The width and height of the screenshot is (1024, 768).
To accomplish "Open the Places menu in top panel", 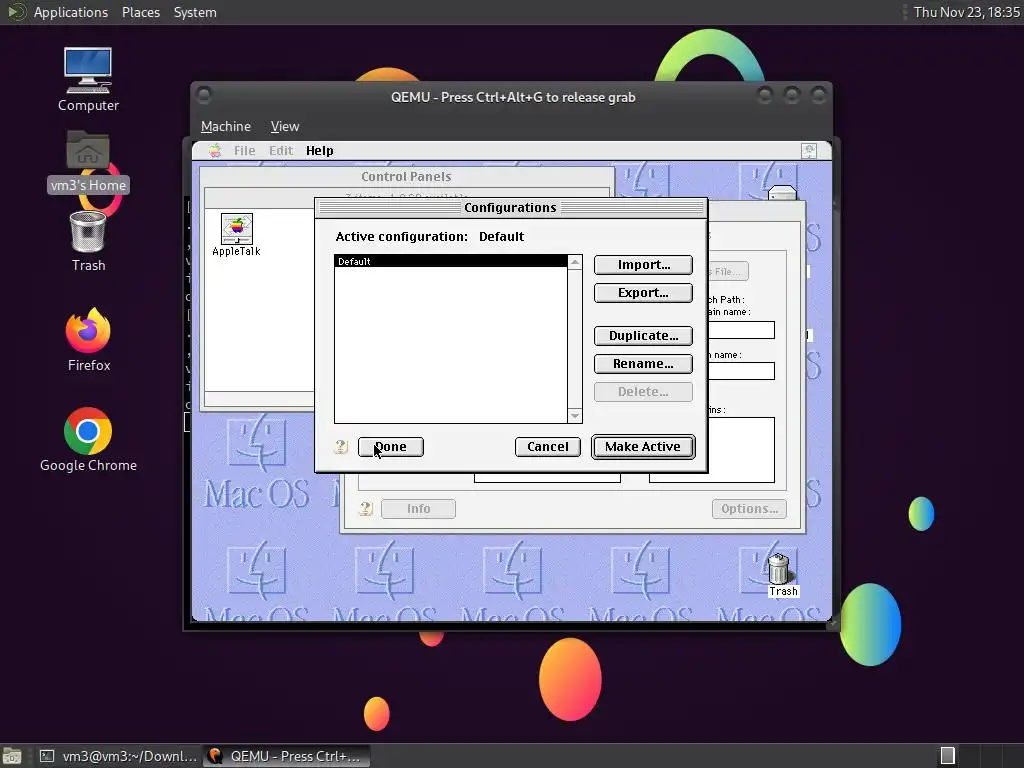I will coord(140,12).
